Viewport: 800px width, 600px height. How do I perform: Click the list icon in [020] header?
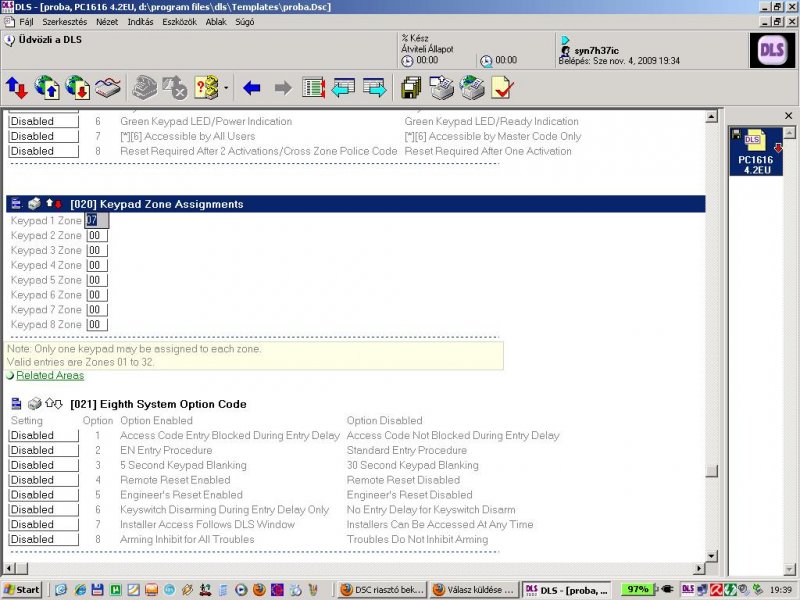click(x=16, y=204)
